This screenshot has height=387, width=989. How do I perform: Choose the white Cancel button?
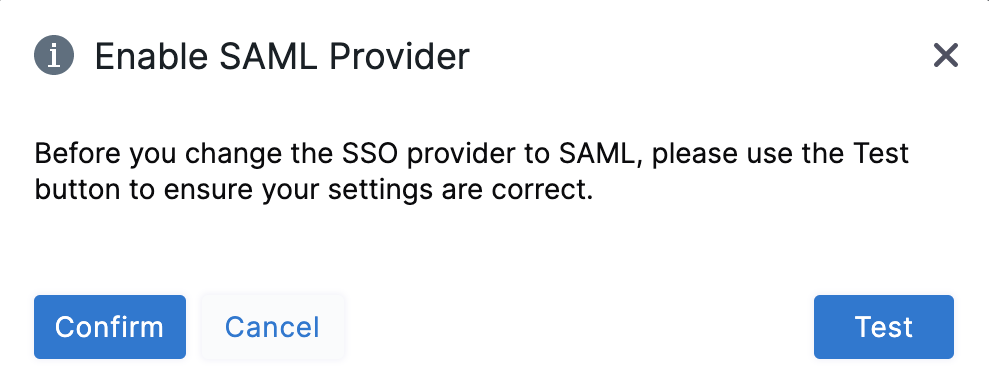[x=272, y=326]
